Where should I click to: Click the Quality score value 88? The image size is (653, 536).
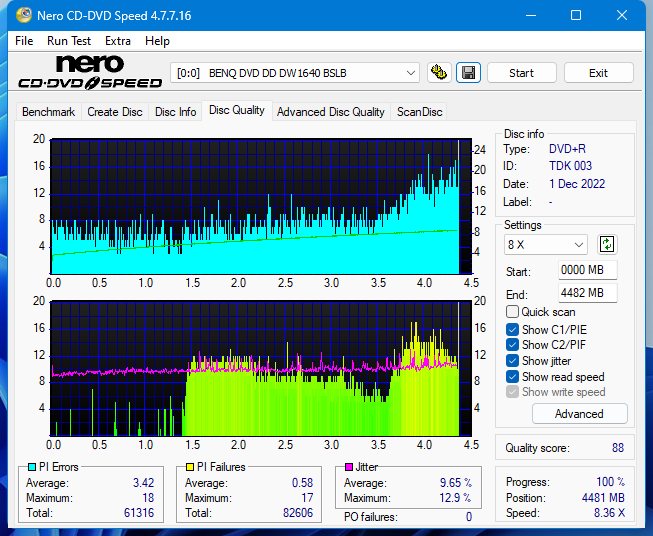point(618,448)
